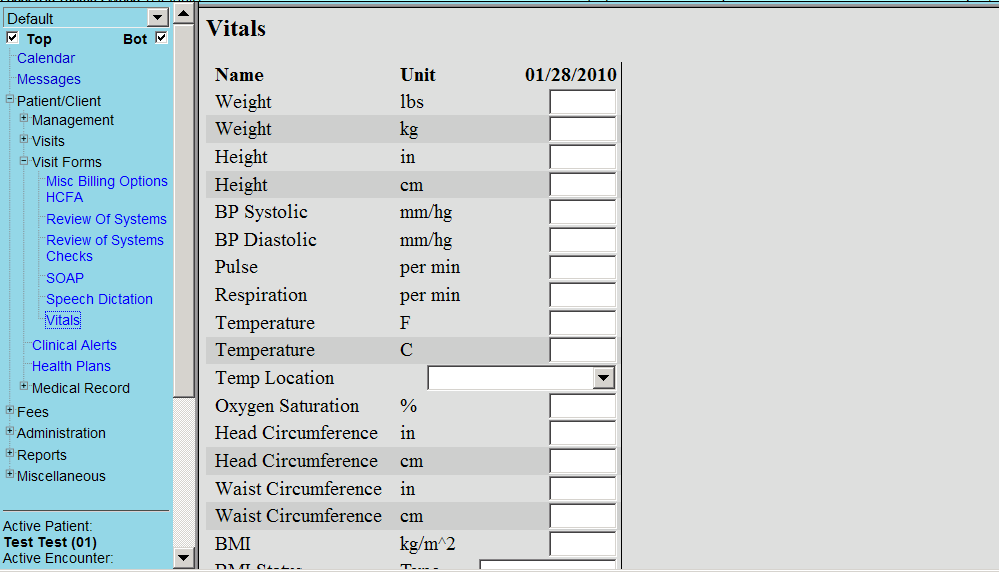Screen dimensions: 999x572
Task: Open Misc Billing Options HCFA form
Action: 106,189
